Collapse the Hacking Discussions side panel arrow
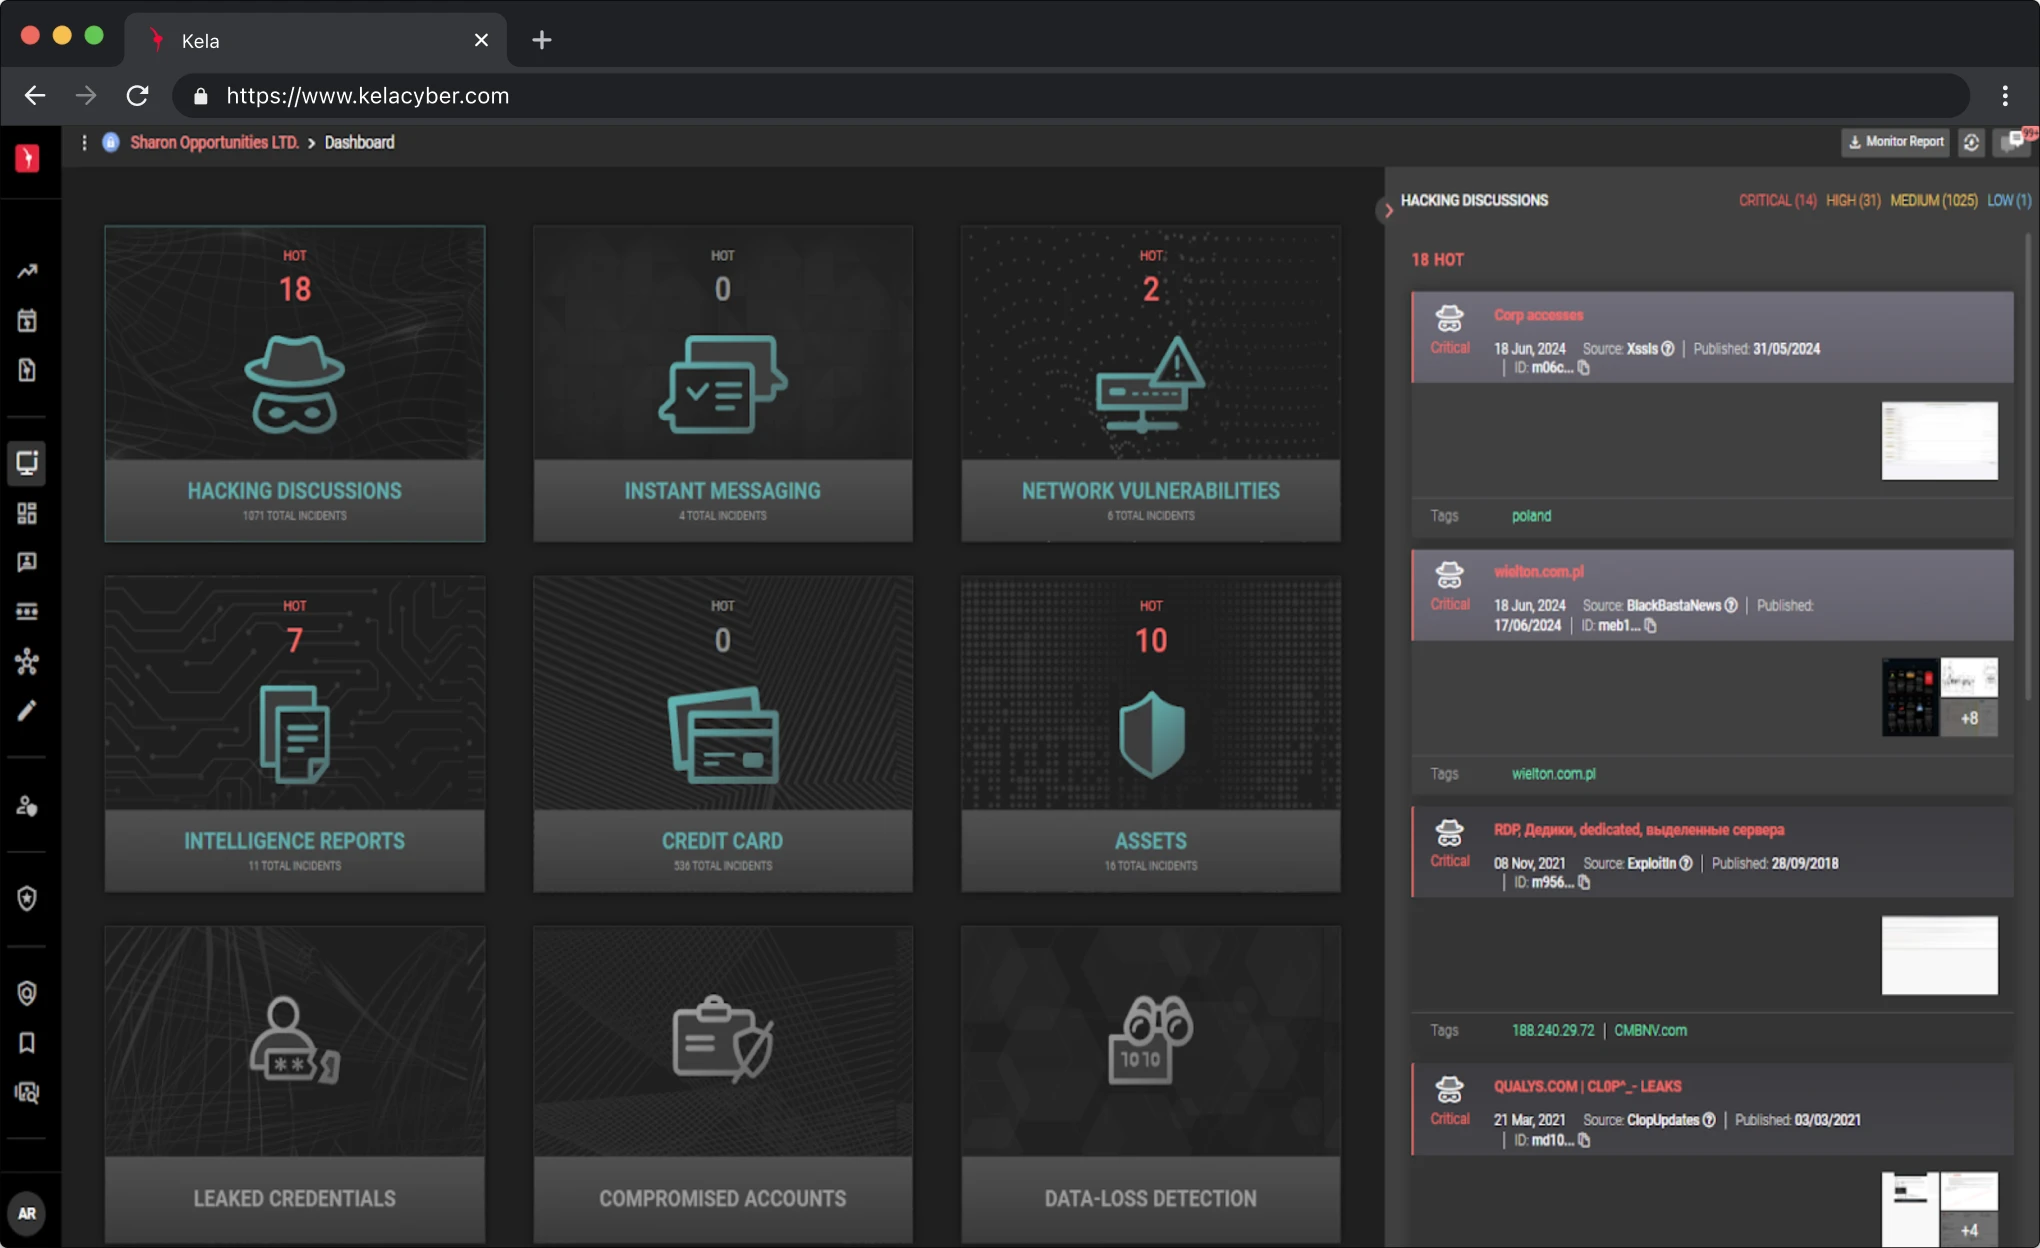 coord(1387,210)
